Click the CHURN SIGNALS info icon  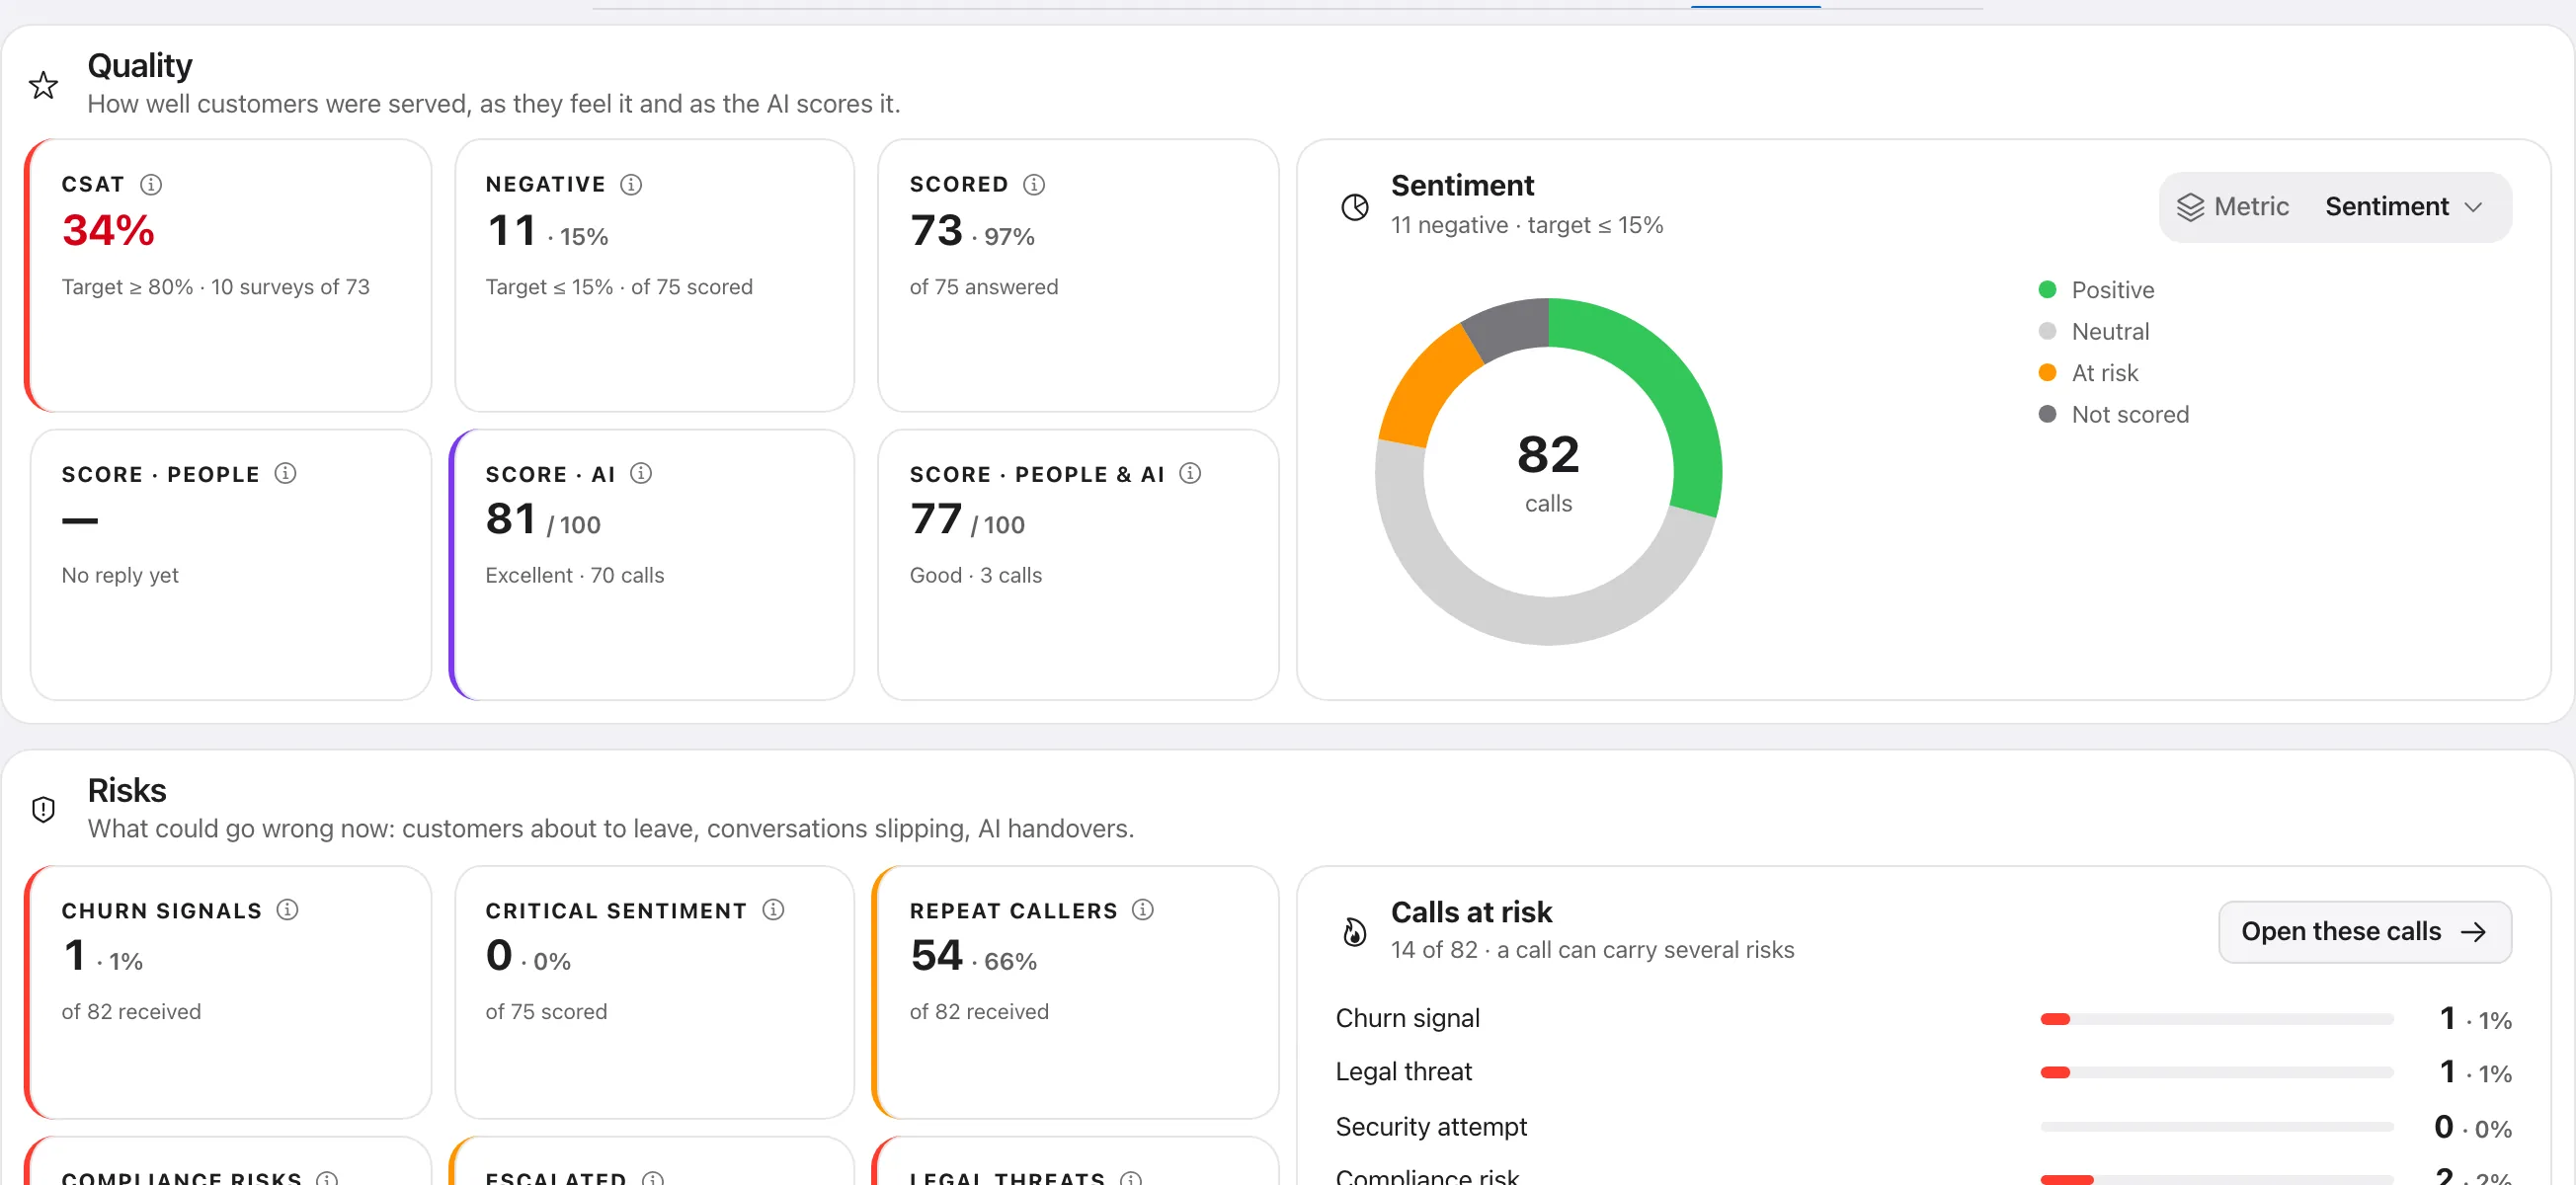tap(288, 909)
